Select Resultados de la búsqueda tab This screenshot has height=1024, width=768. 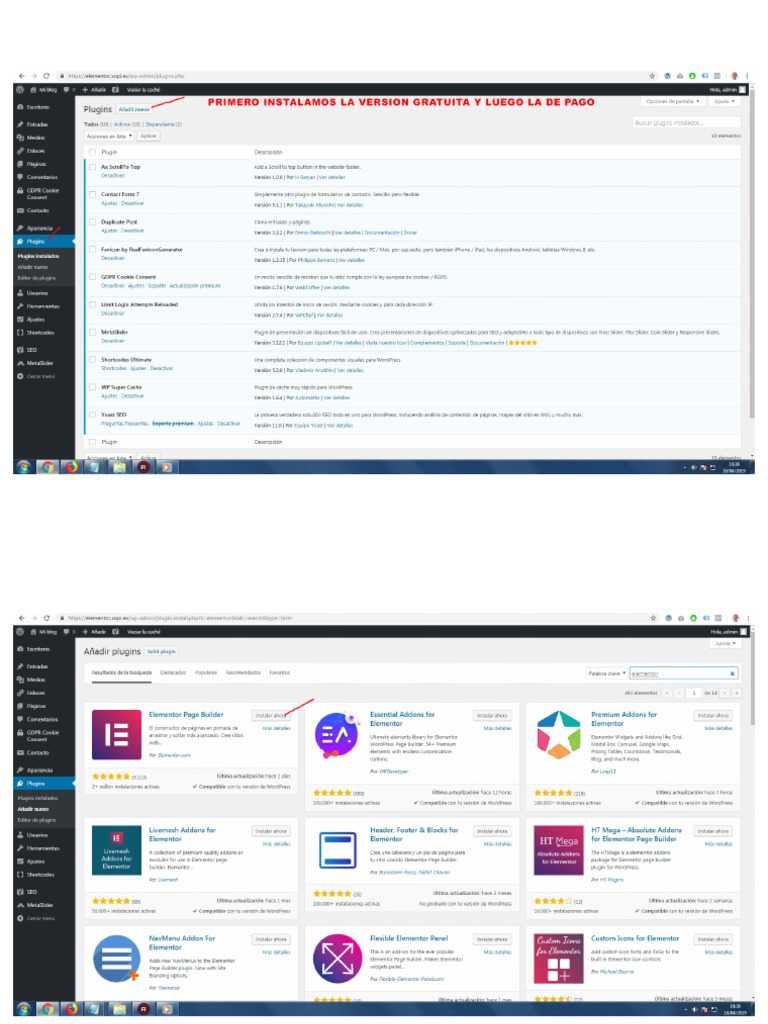click(x=121, y=673)
